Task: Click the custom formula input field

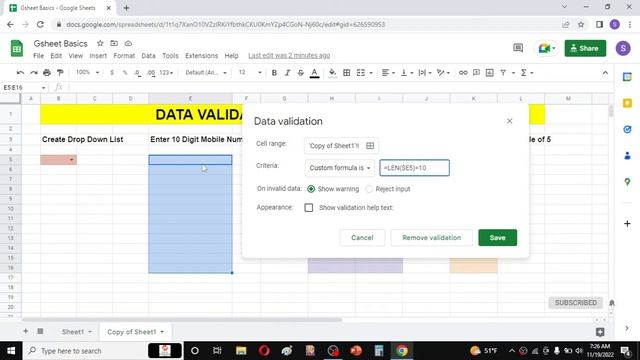Action: (414, 168)
